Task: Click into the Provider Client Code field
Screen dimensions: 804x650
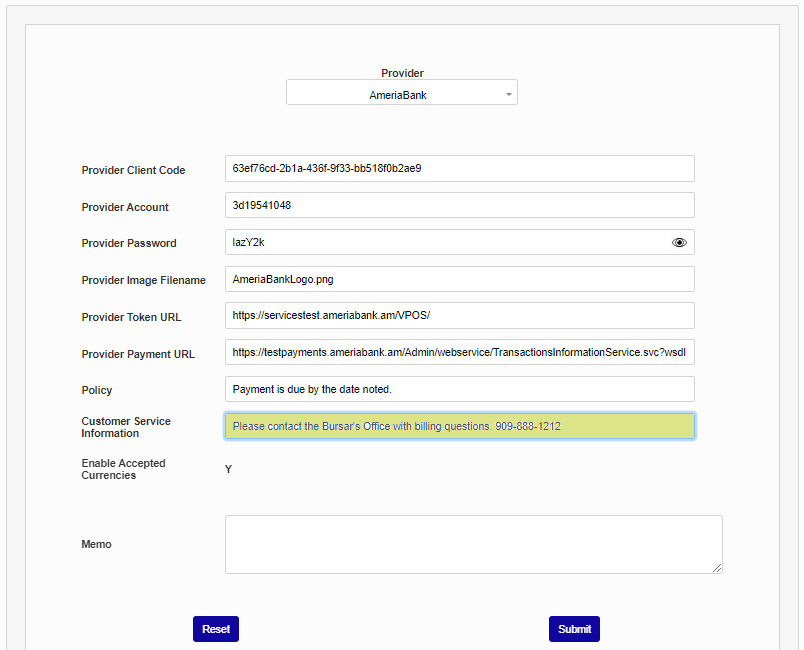Action: 459,169
